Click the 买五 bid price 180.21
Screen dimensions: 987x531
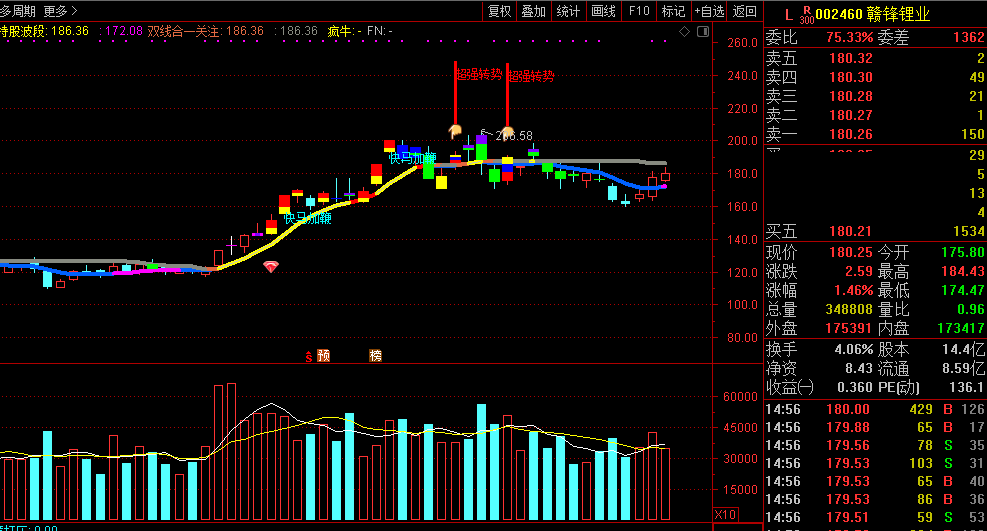pyautogui.click(x=850, y=232)
